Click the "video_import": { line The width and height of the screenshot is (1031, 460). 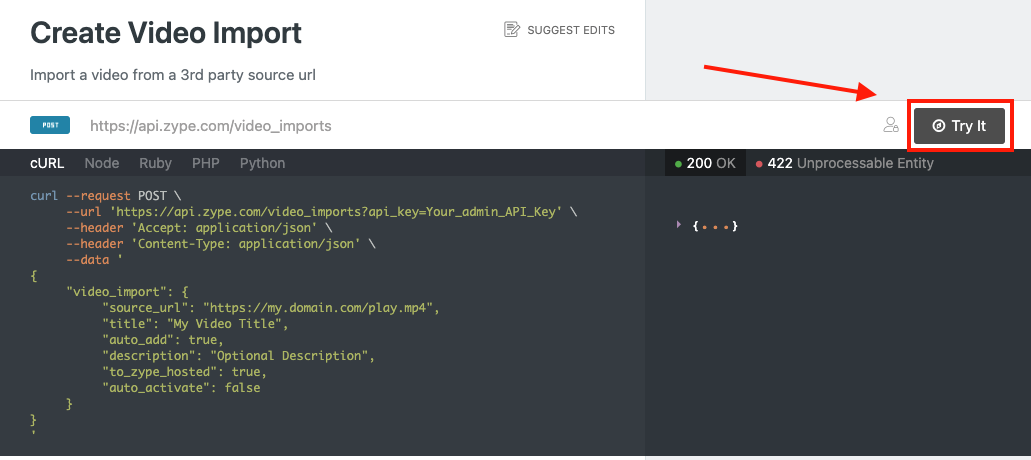[x=127, y=292]
